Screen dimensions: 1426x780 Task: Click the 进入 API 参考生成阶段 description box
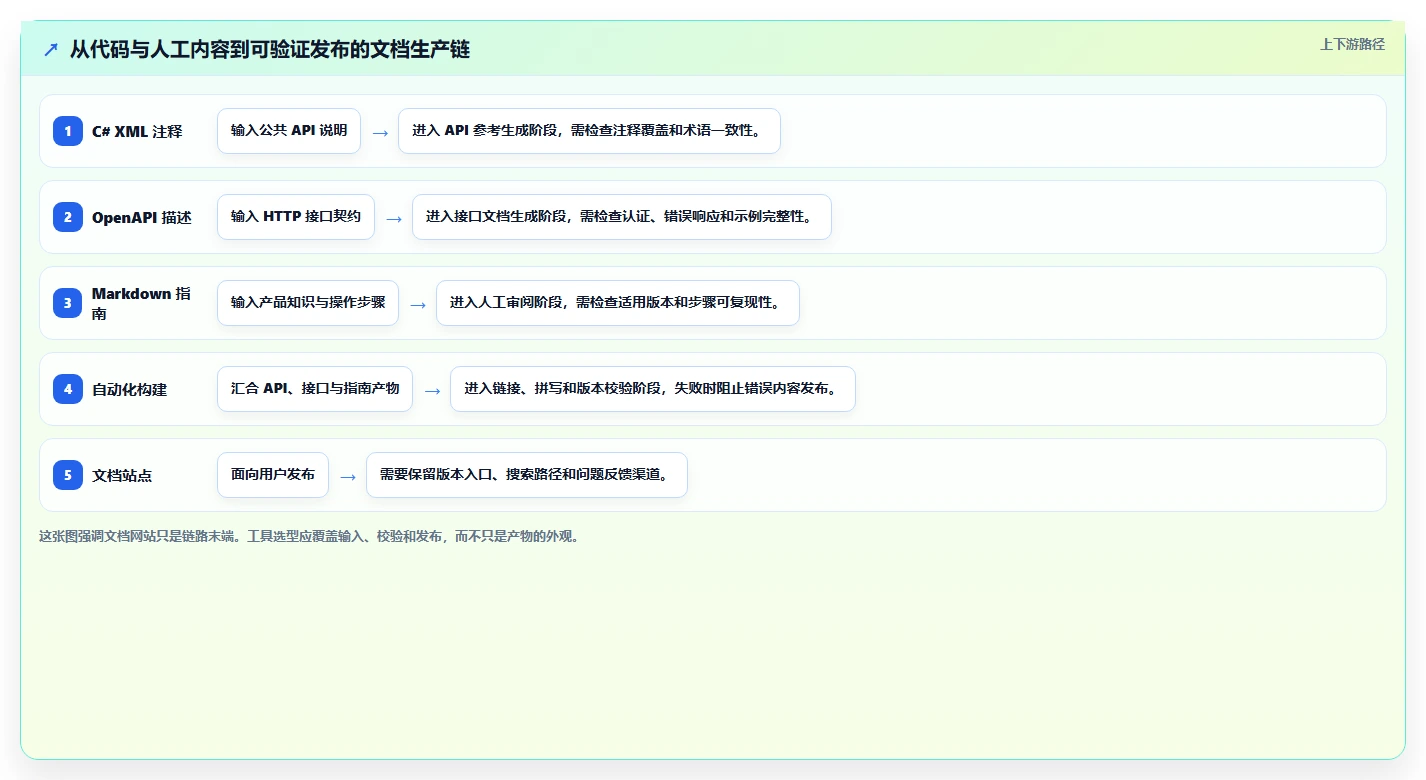(589, 131)
